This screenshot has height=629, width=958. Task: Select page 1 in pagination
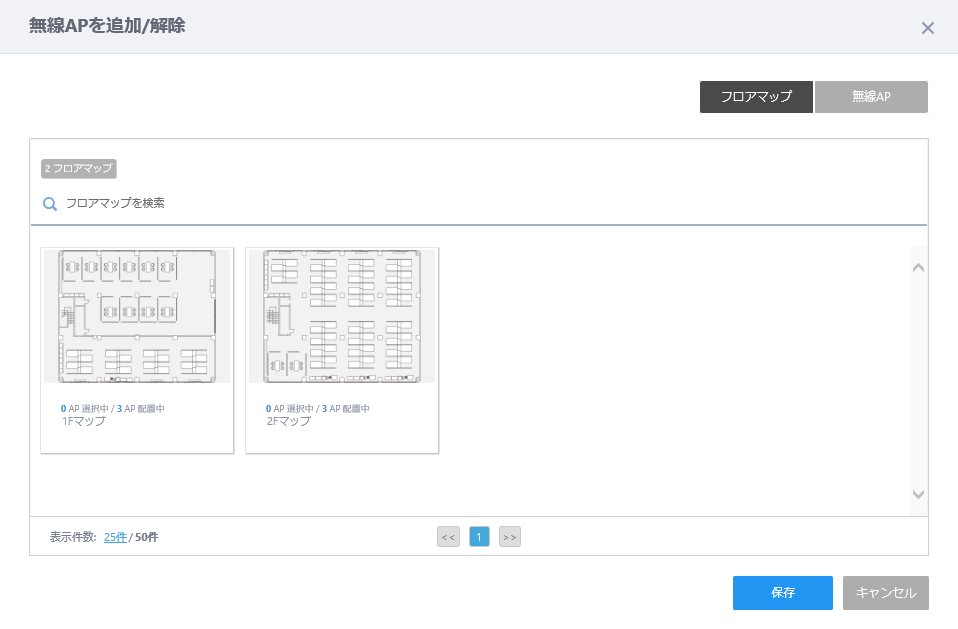coord(479,537)
